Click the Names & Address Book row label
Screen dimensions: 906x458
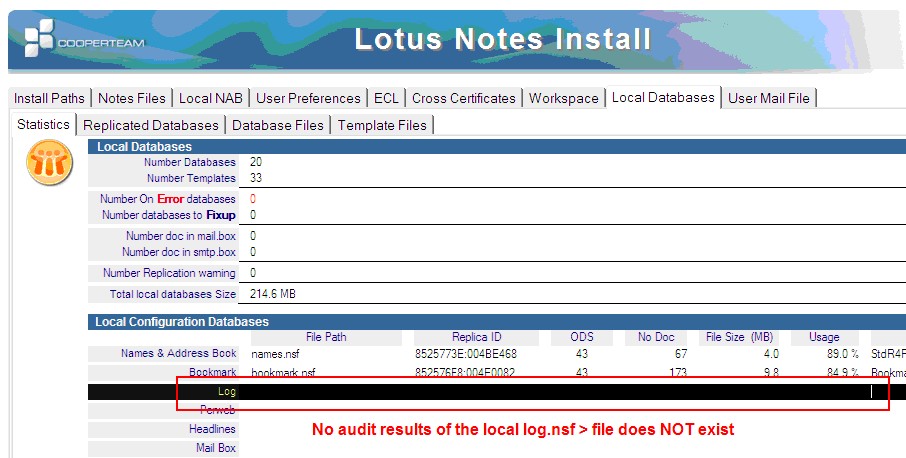[179, 353]
